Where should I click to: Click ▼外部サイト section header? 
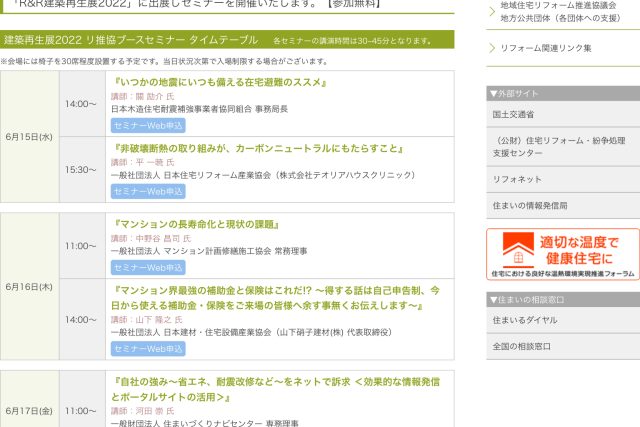(x=563, y=93)
